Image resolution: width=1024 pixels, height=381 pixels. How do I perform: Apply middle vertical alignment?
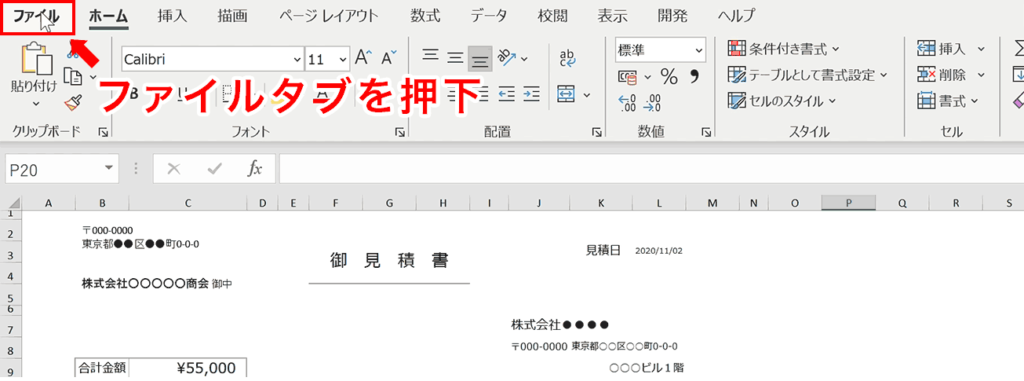[455, 59]
